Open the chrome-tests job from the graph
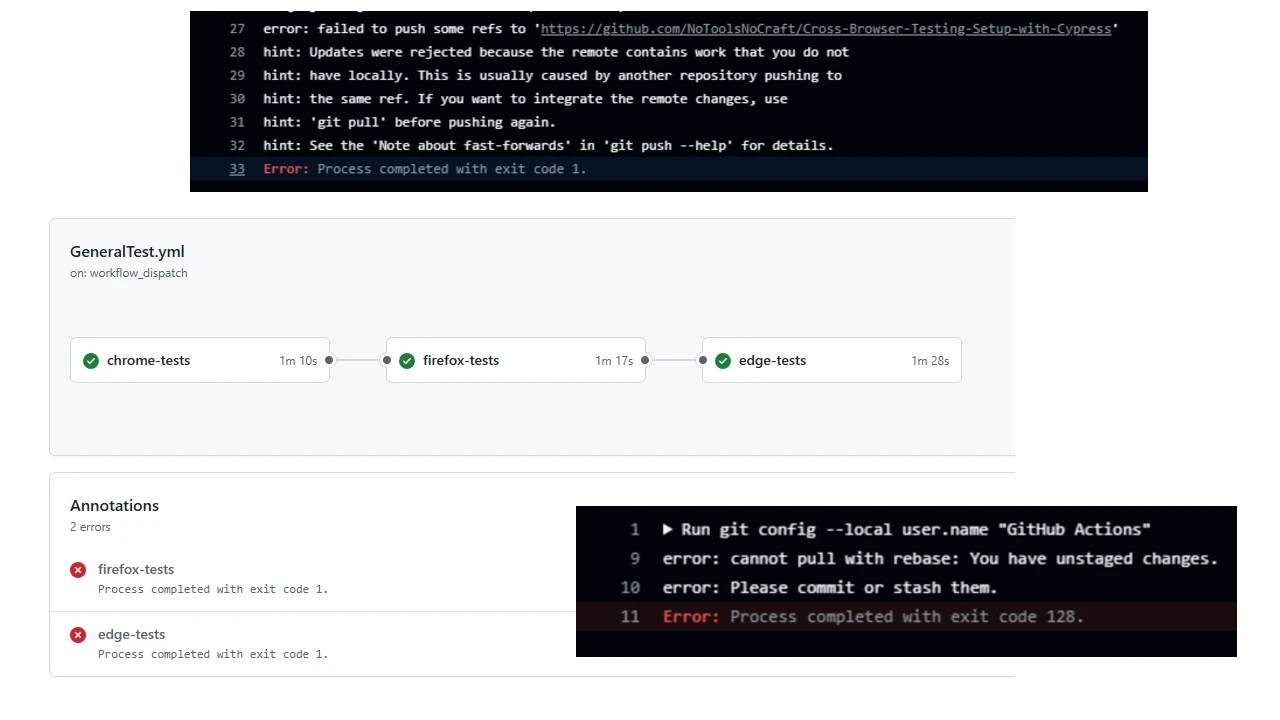The image size is (1280, 720). click(x=149, y=361)
